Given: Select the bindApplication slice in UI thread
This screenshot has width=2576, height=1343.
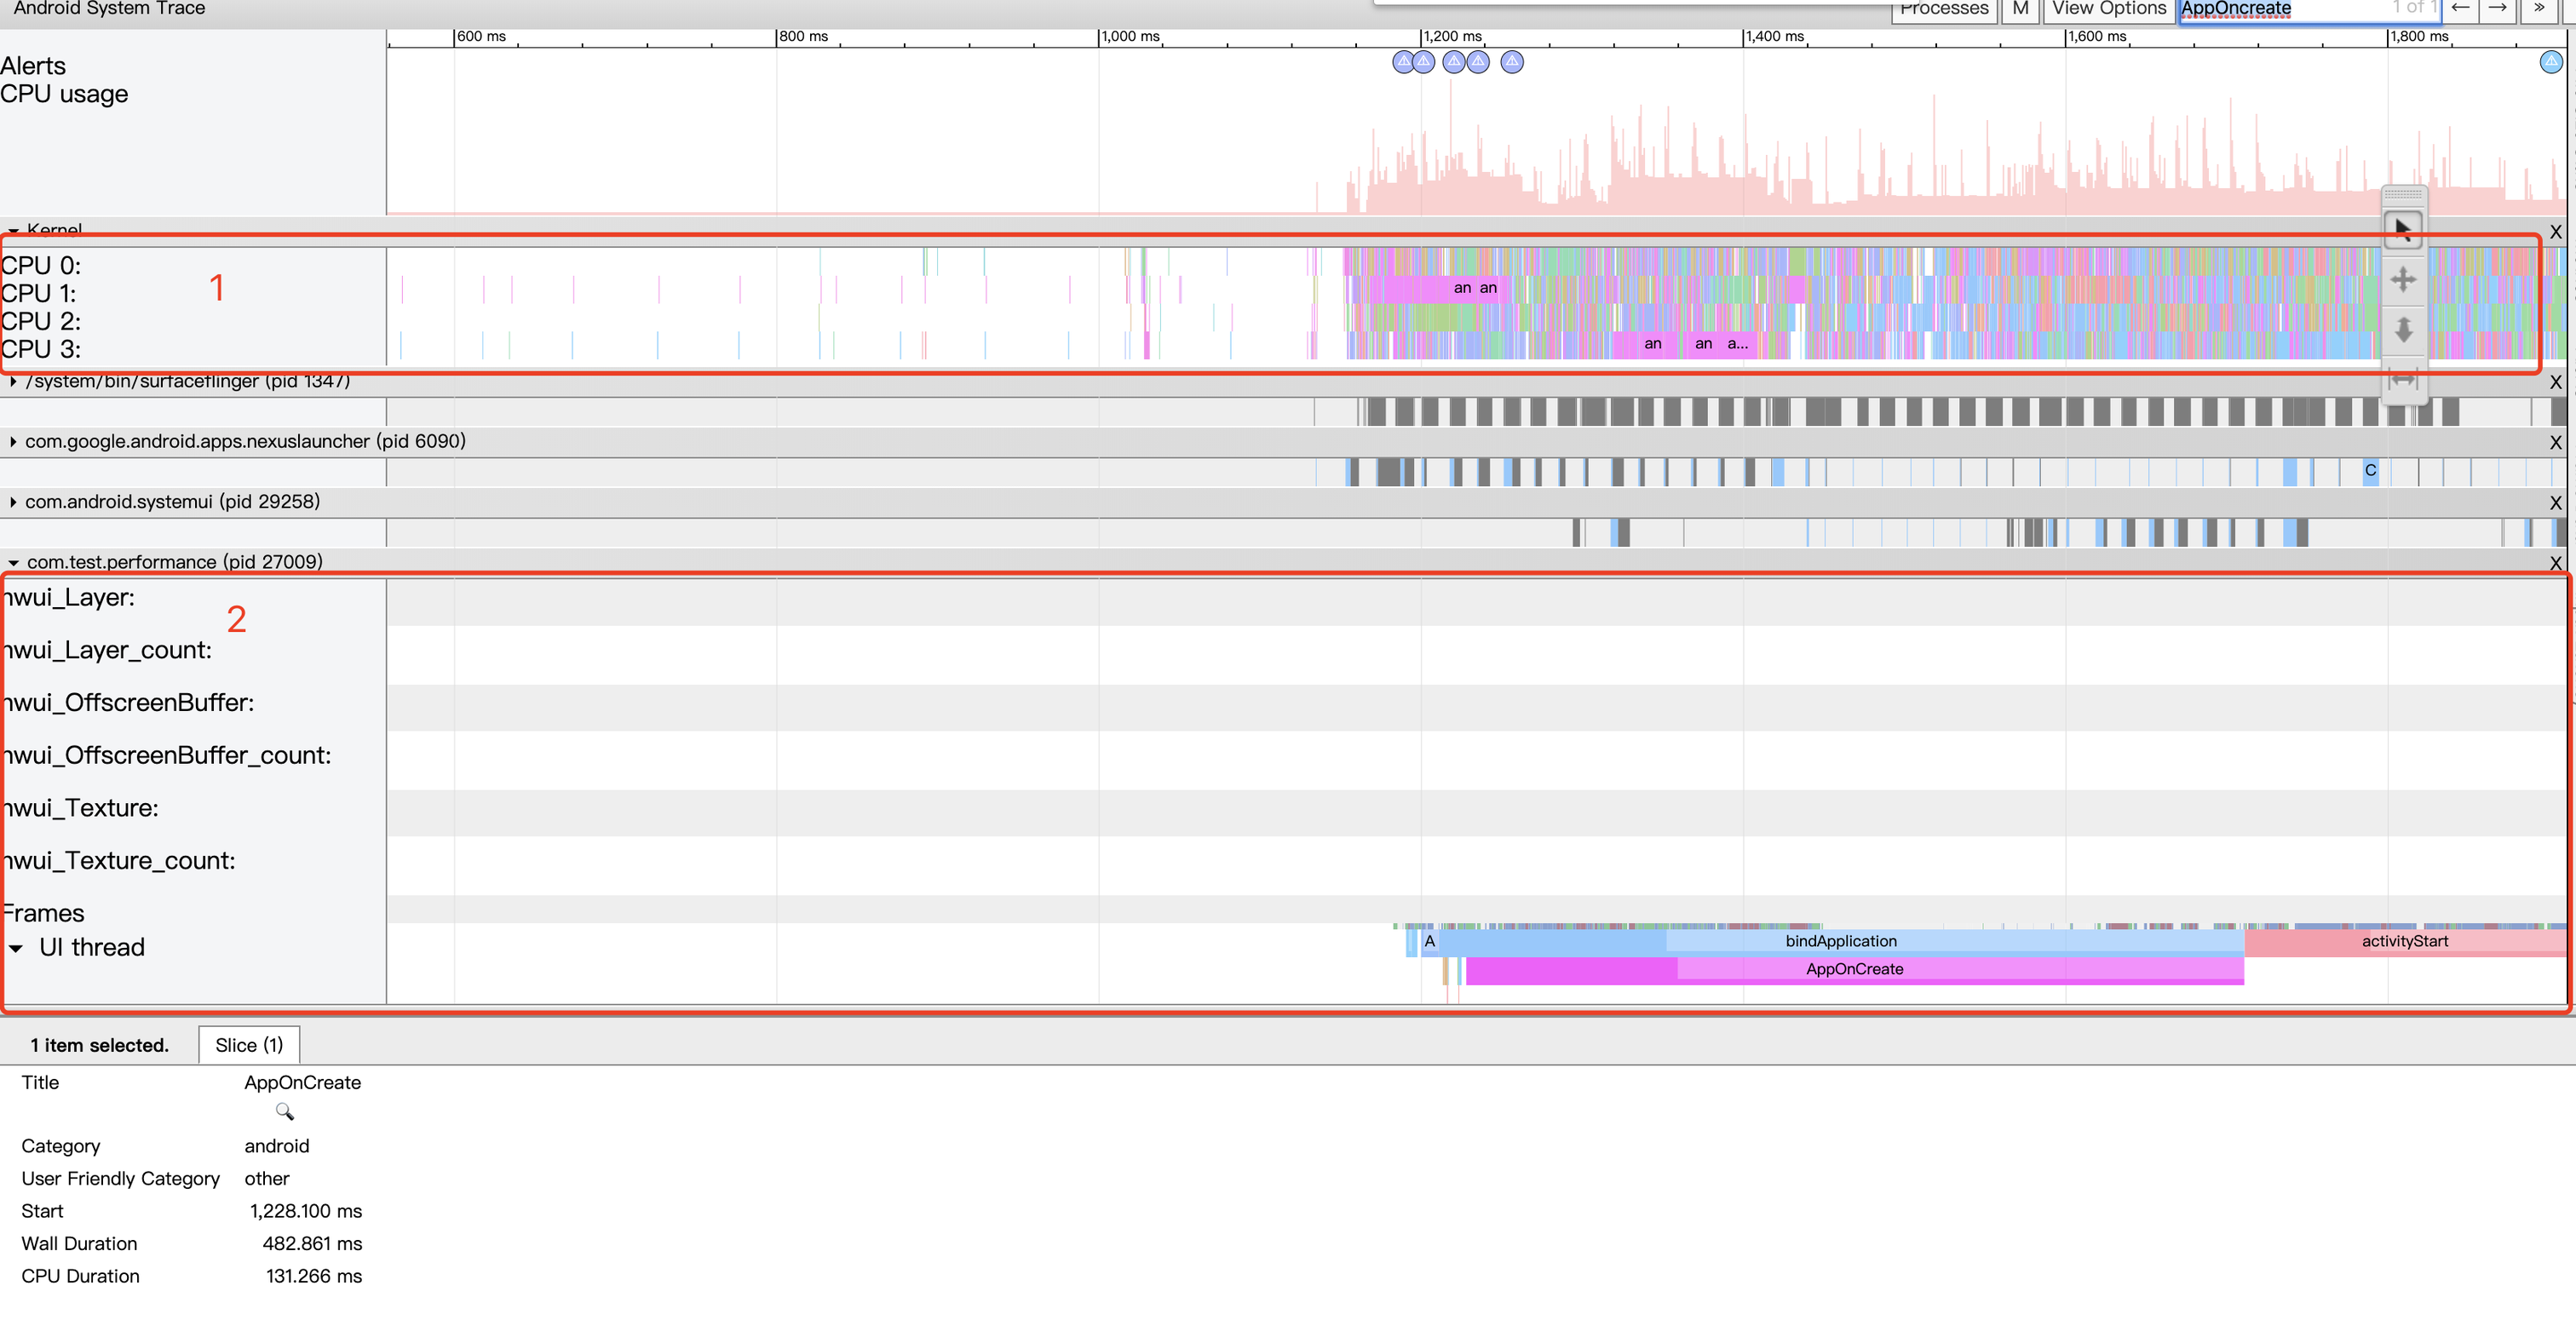Looking at the screenshot, I should point(1840,941).
